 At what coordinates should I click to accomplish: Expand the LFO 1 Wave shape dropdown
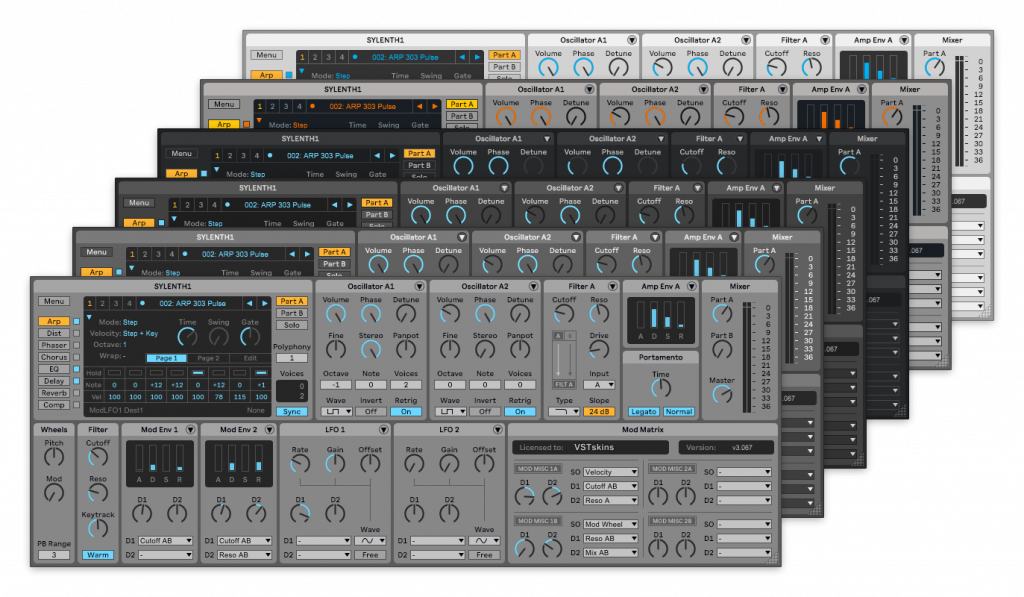(370, 541)
